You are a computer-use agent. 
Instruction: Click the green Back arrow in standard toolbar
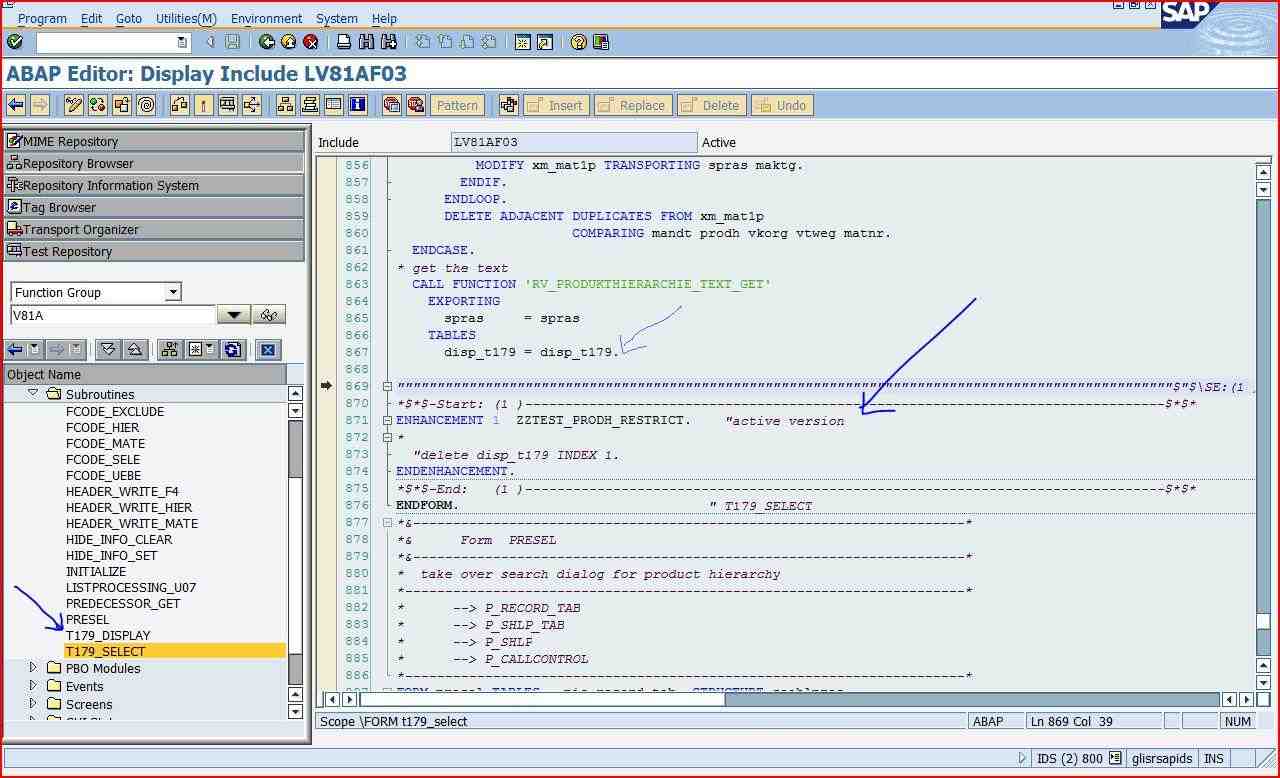(x=266, y=42)
